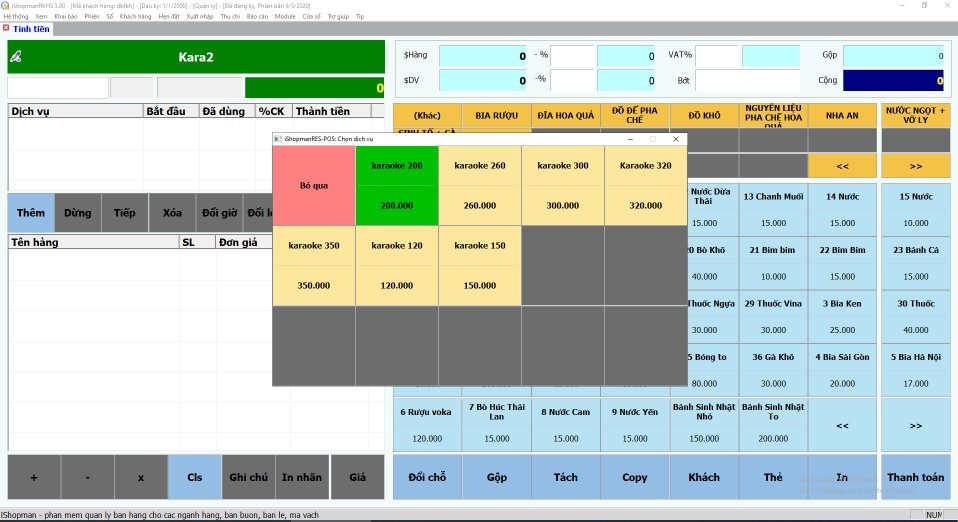Viewport: 958px width, 522px height.
Task: Pick the karaoke 150 service
Action: (480, 265)
